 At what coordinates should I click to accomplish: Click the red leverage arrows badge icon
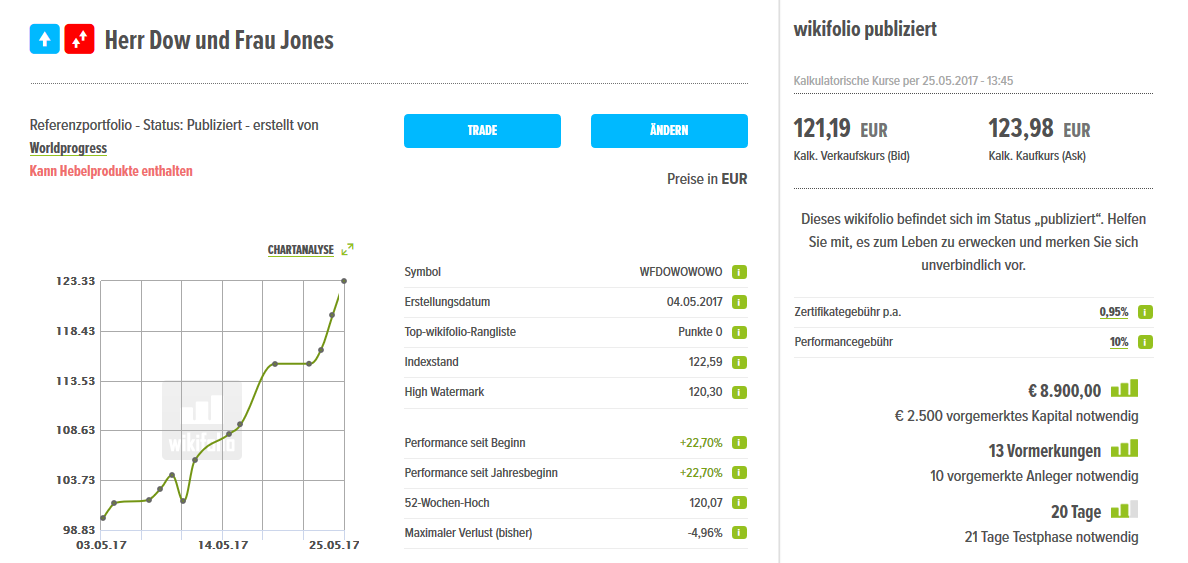[x=79, y=40]
